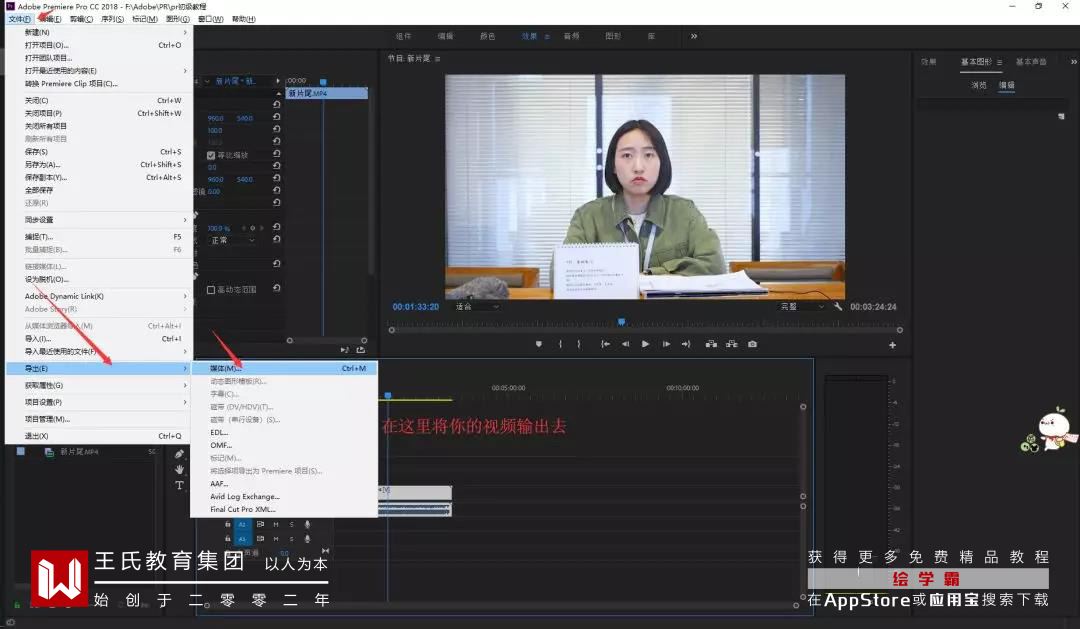This screenshot has height=629, width=1080.
Task: Open the 正常 blend mode dropdown
Action: (x=233, y=240)
